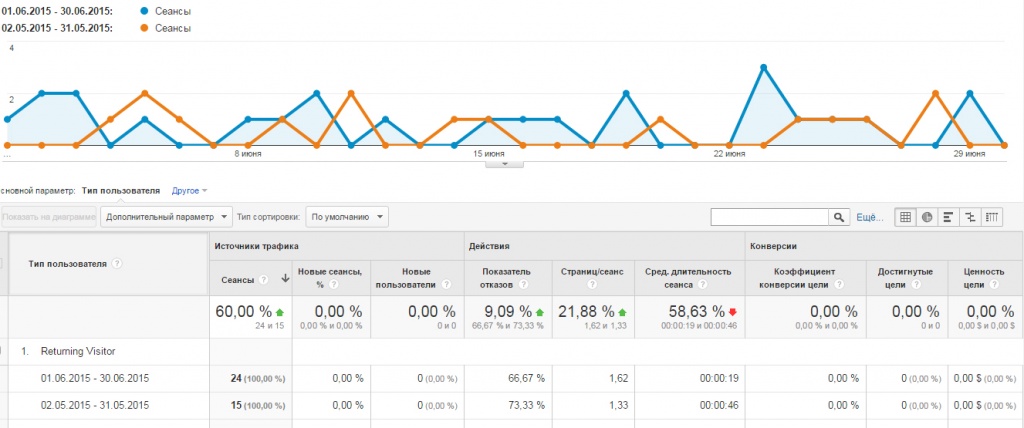Open help icon for Сред. длительность сеанса
The width and height of the screenshot is (1024, 428).
coord(703,284)
